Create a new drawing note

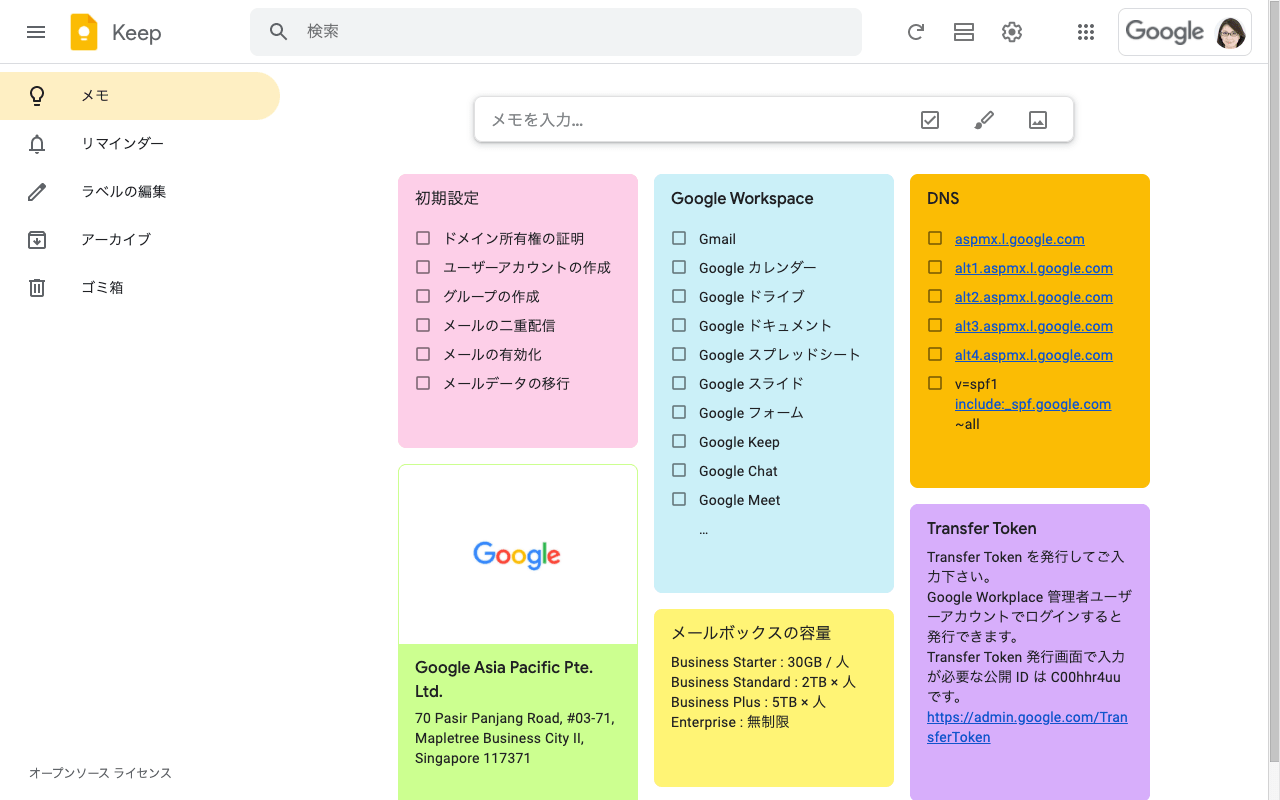984,120
